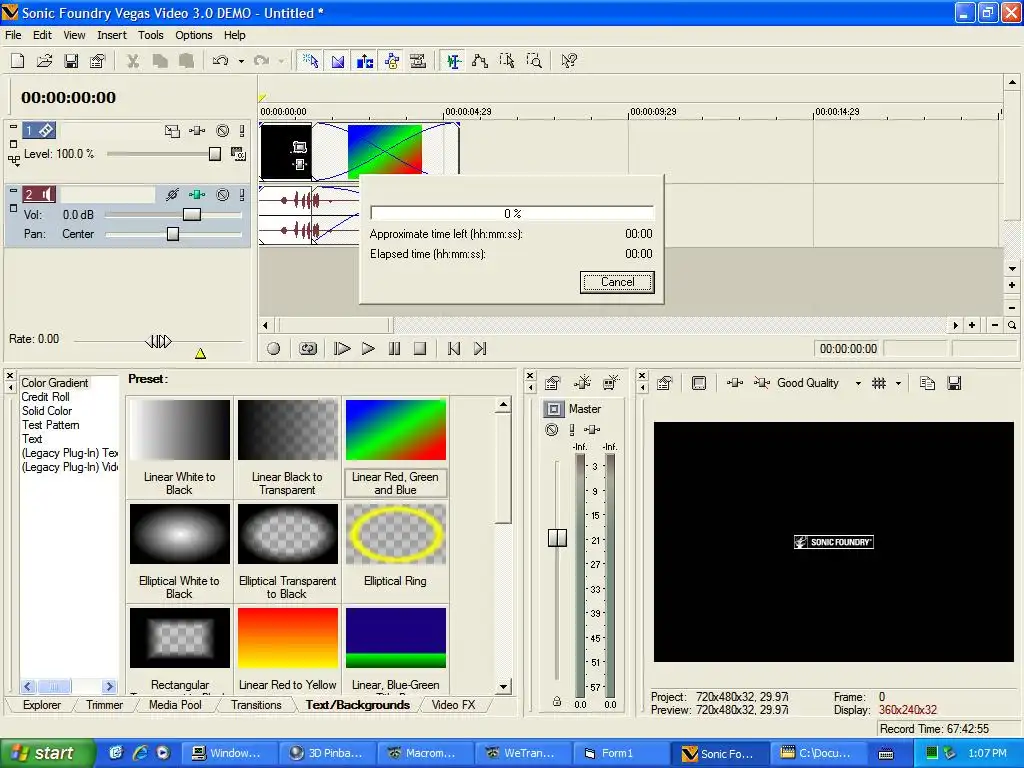Solo video track 1
This screenshot has height=768, width=1024.
pyautogui.click(x=242, y=131)
